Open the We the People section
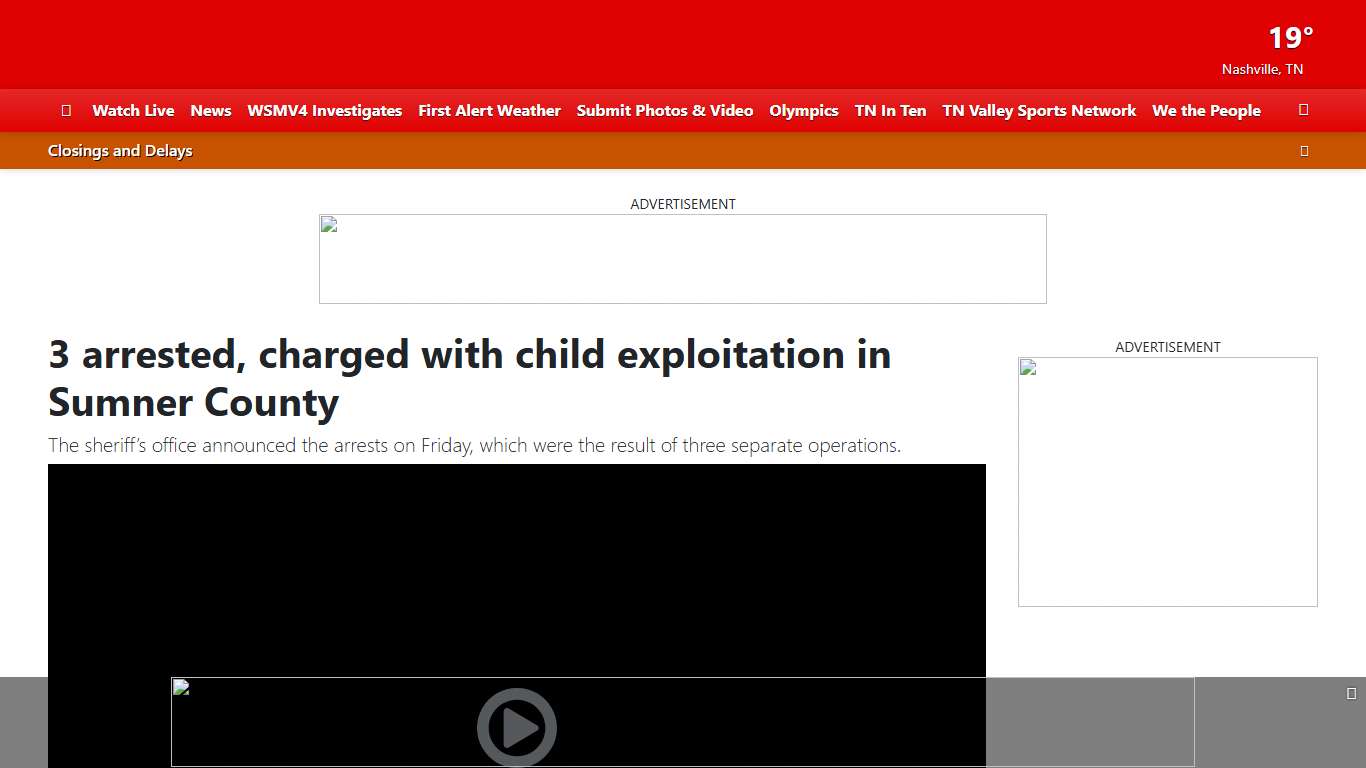The image size is (1366, 768). pos(1206,111)
